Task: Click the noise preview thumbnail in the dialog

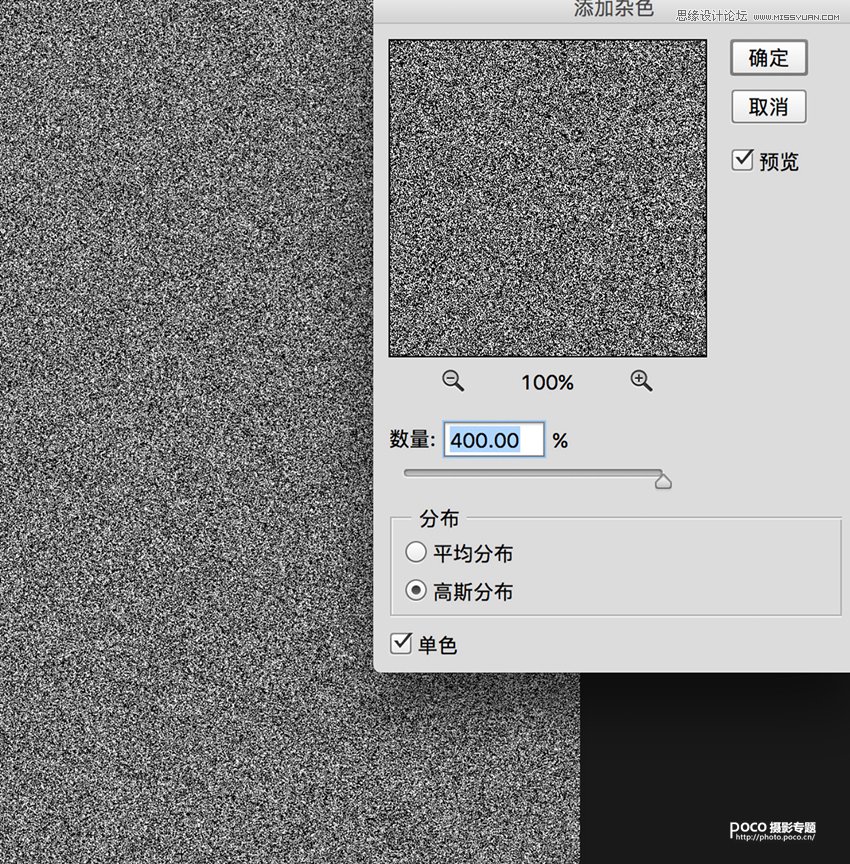Action: (548, 198)
